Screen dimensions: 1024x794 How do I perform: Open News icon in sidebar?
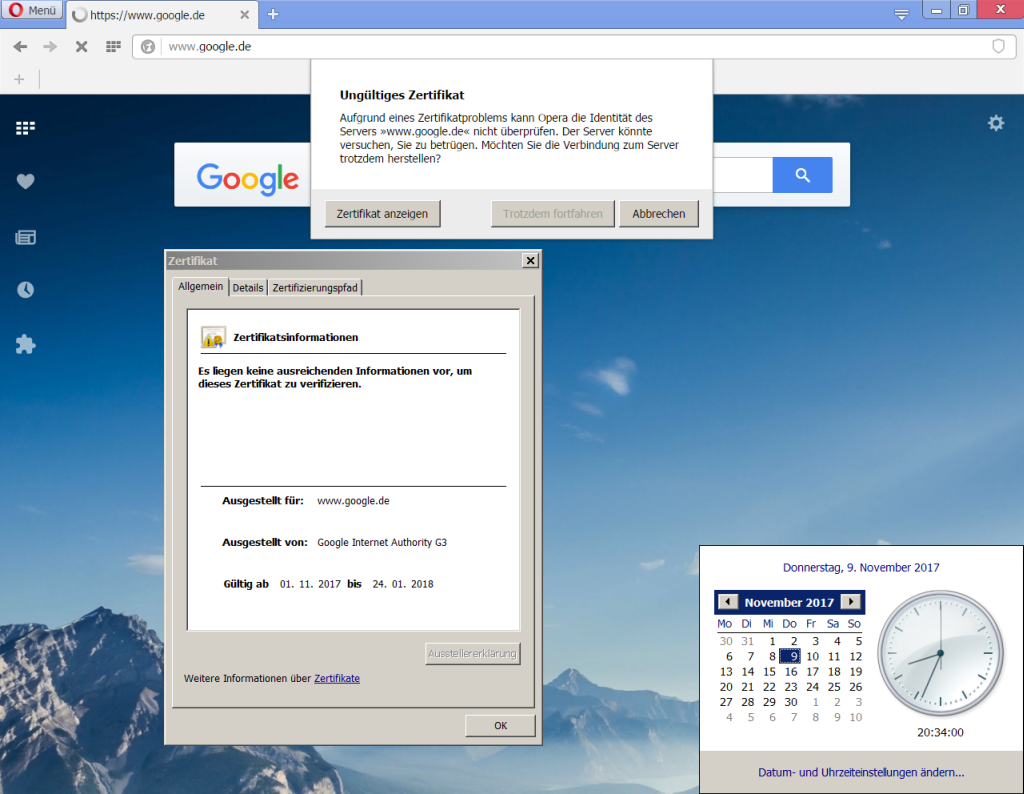25,237
